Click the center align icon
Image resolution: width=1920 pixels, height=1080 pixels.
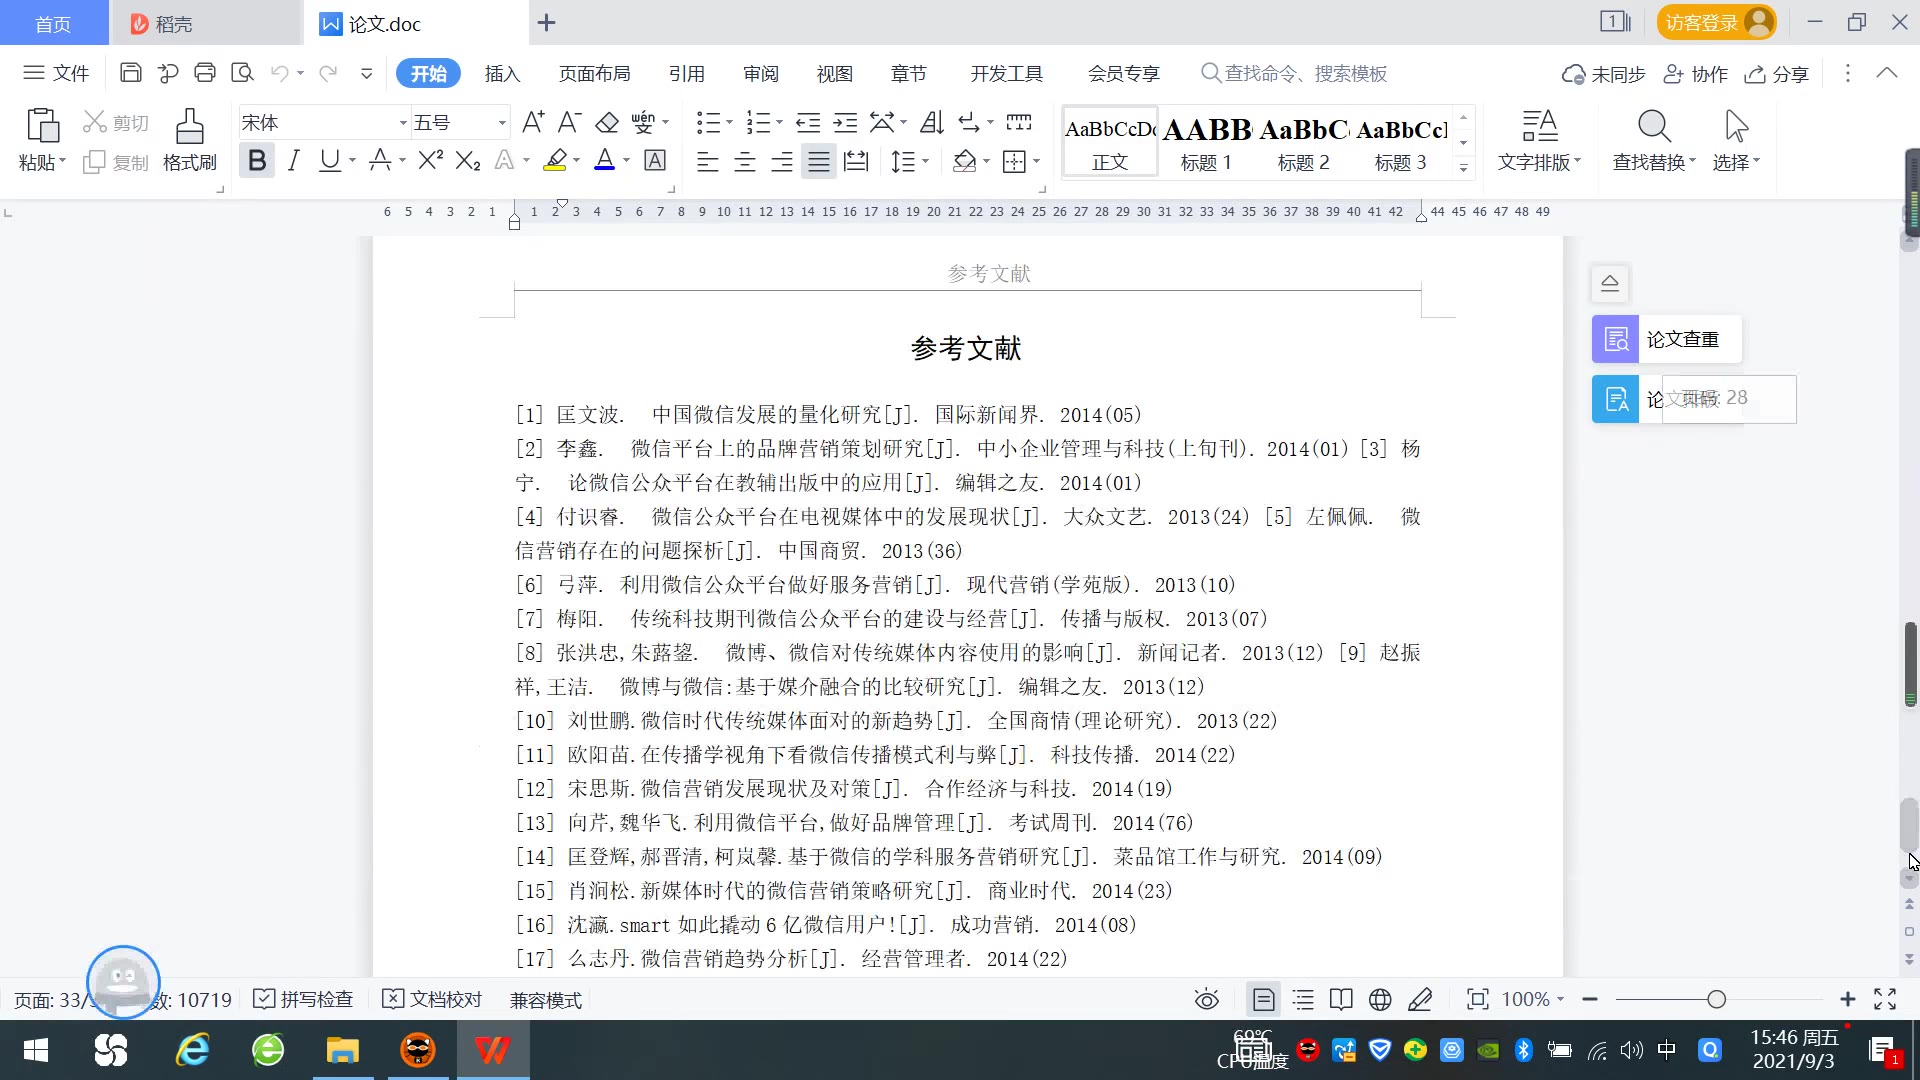[745, 161]
